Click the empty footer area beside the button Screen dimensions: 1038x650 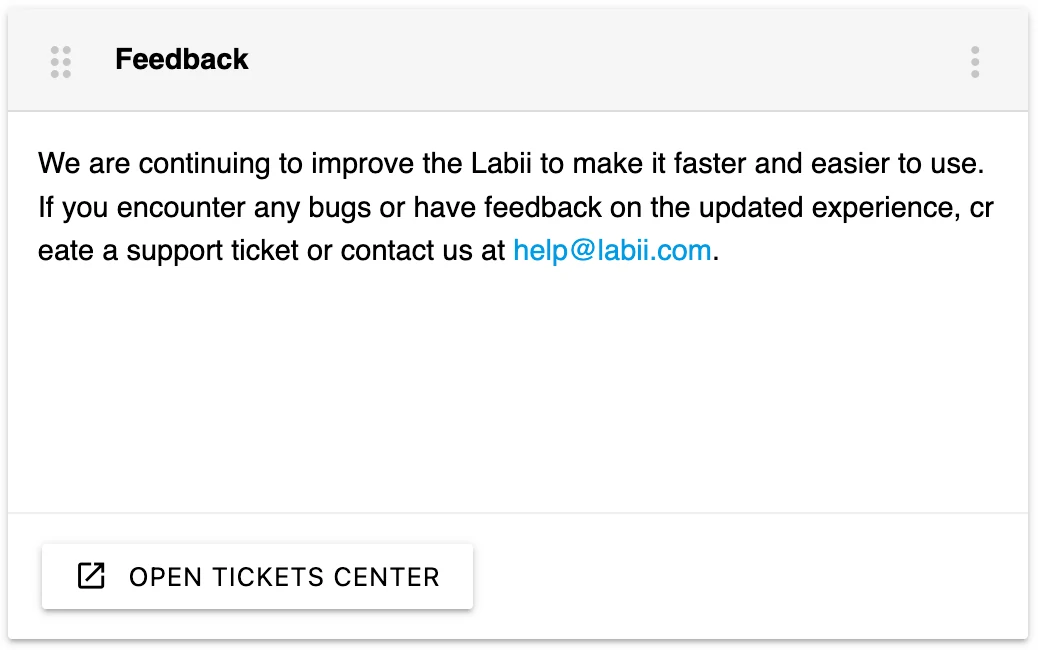750,576
